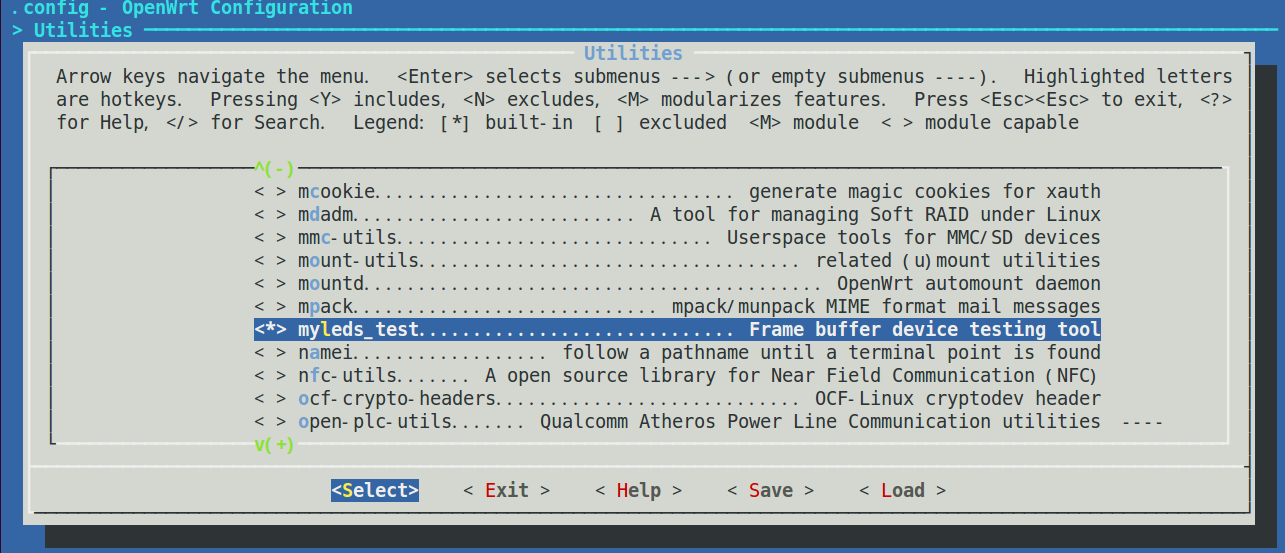Toggle the myleds_test built-in marker

tap(271, 329)
